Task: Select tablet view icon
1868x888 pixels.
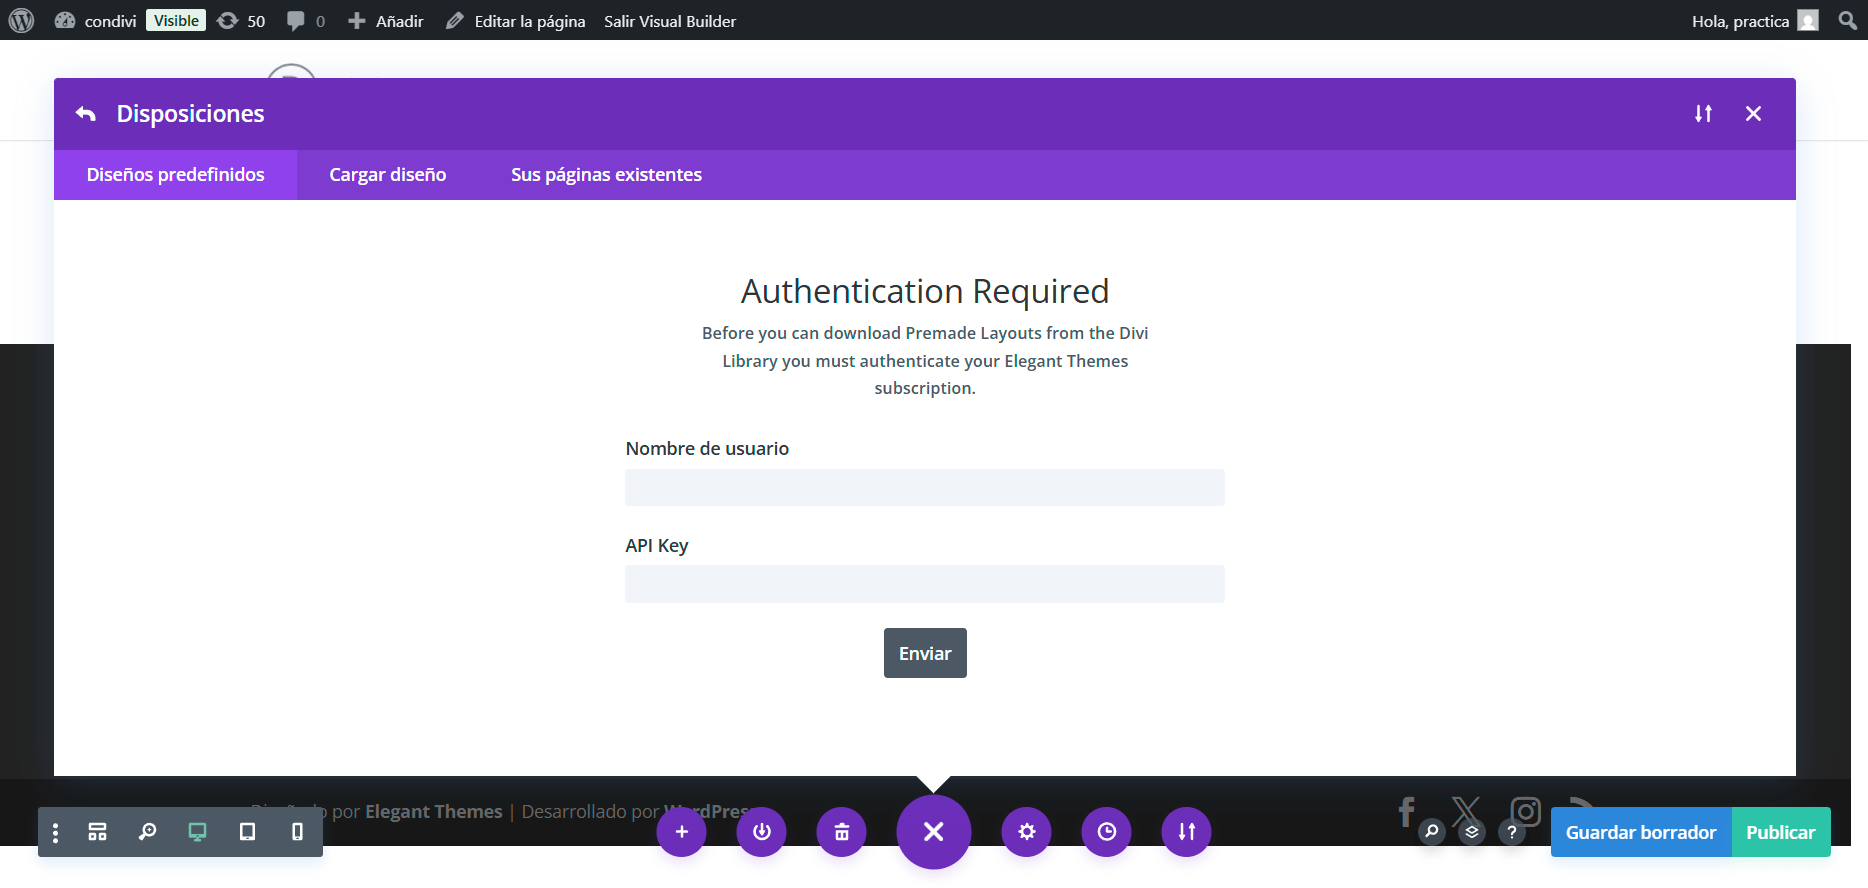Action: tap(247, 832)
